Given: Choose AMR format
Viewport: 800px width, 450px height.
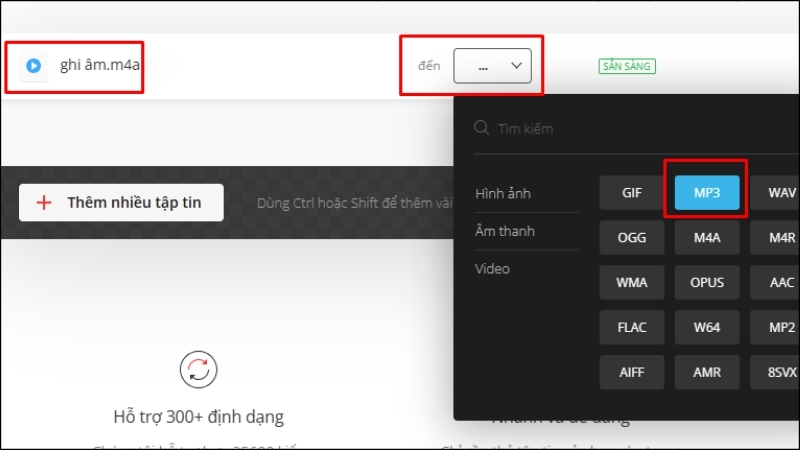Looking at the screenshot, I should [707, 372].
